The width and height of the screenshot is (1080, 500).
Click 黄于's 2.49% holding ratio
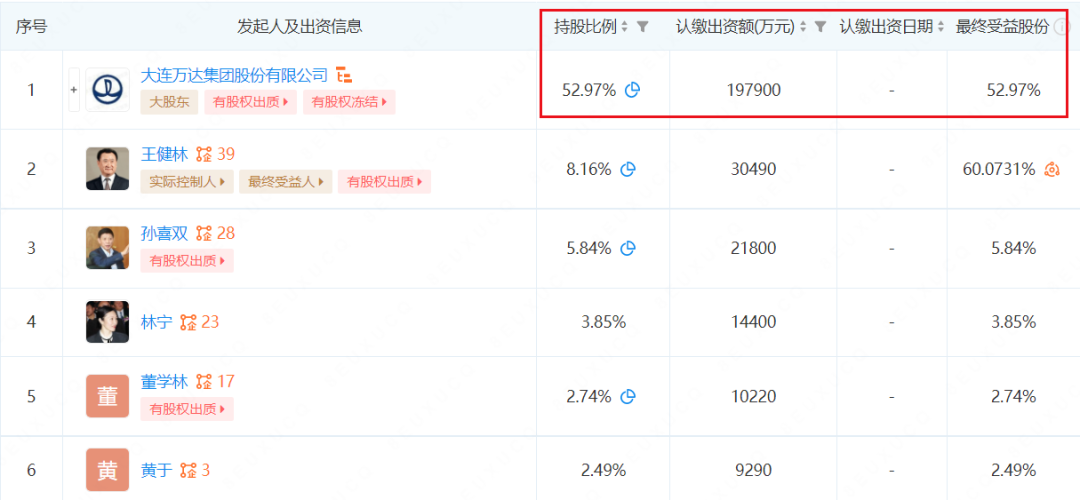point(603,470)
